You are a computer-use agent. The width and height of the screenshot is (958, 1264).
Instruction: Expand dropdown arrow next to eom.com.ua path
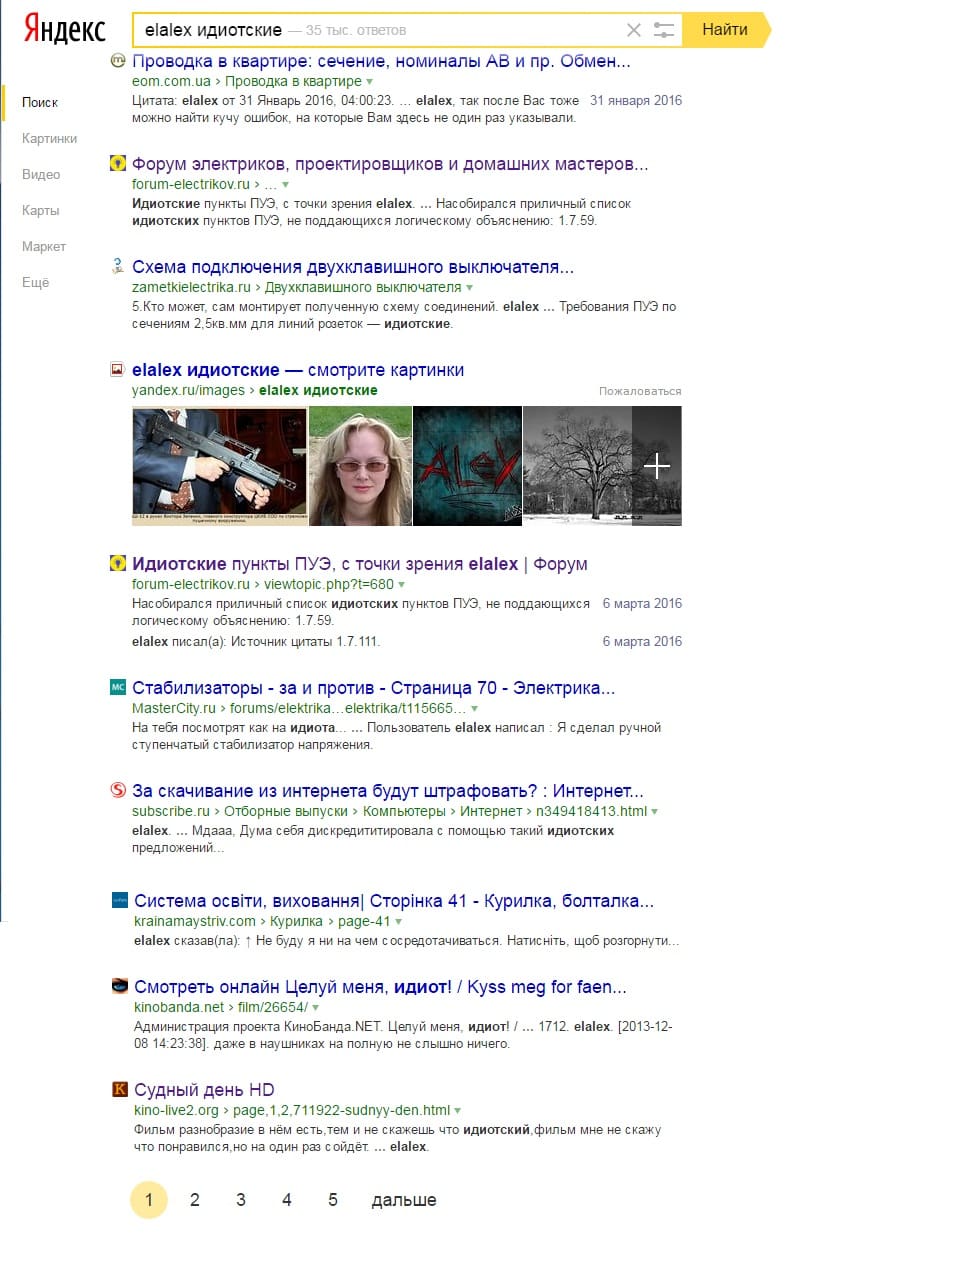[370, 82]
